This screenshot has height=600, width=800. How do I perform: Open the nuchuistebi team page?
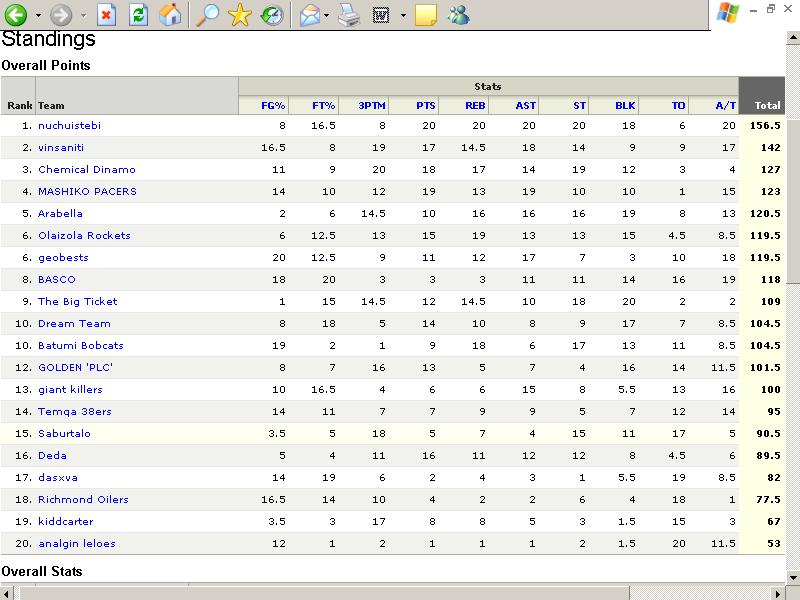(x=69, y=126)
